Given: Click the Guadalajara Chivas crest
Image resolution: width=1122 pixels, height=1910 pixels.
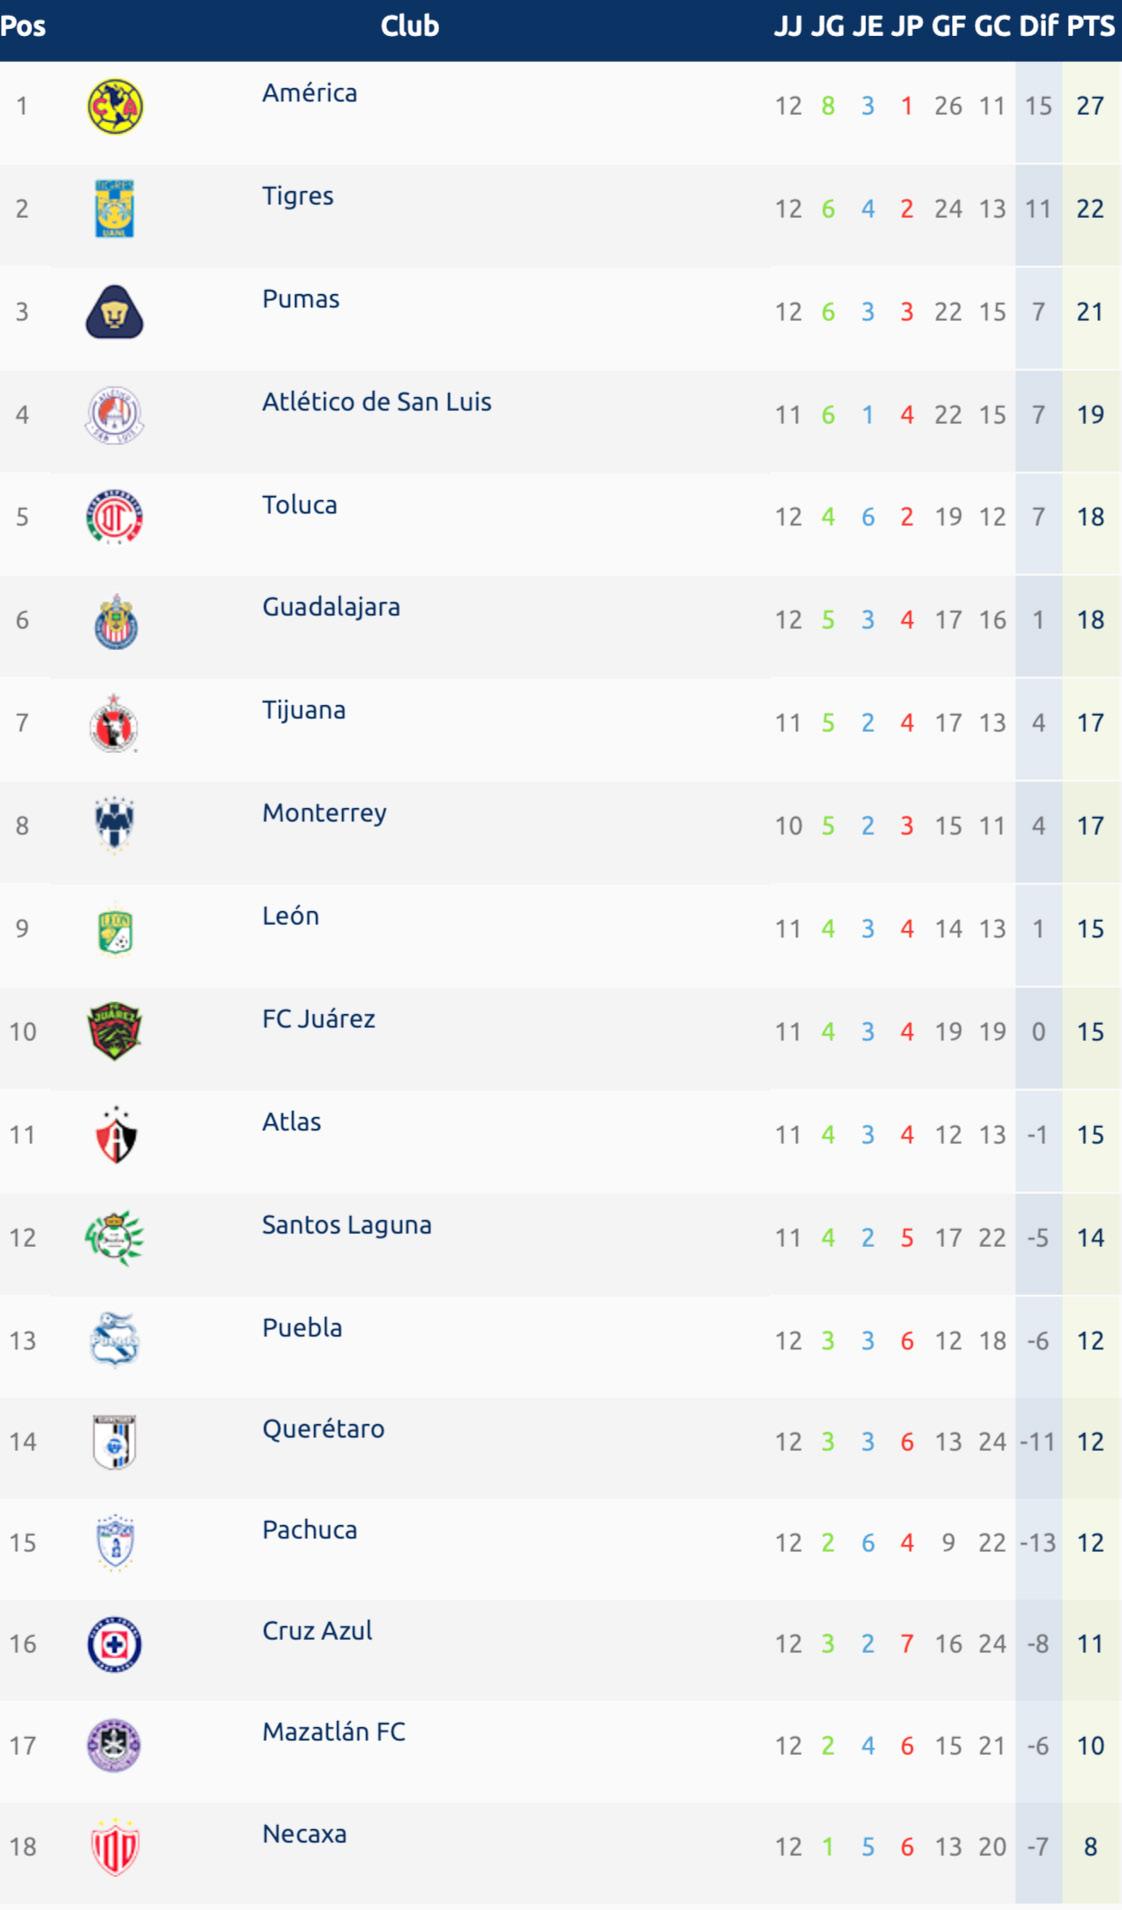Looking at the screenshot, I should [x=115, y=622].
